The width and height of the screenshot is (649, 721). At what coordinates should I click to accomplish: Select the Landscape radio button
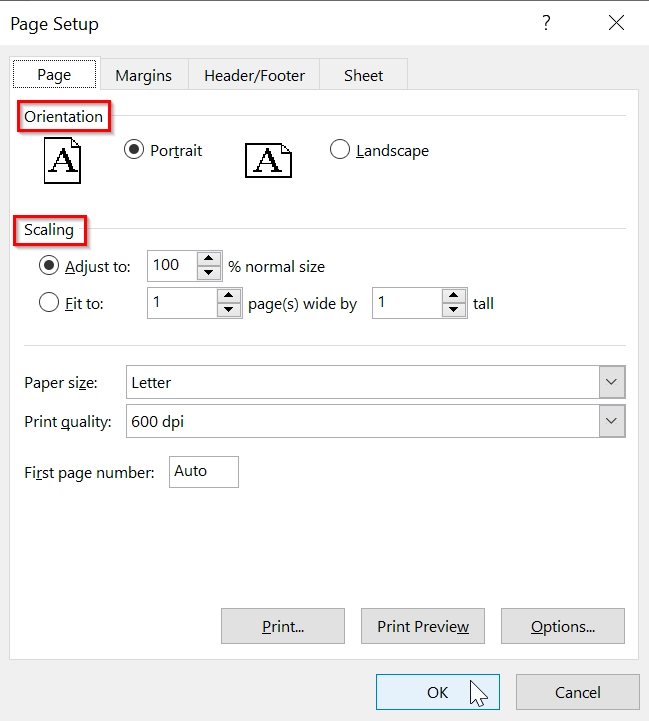pyautogui.click(x=340, y=150)
